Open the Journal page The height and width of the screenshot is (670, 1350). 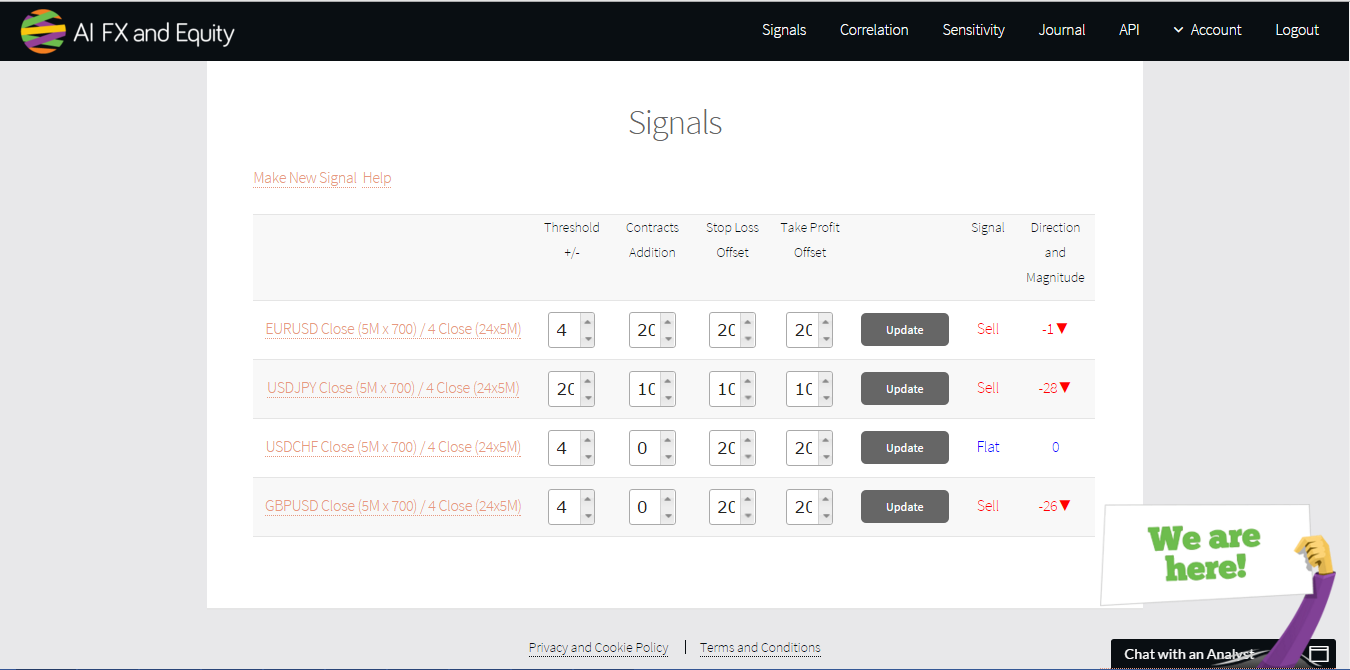(x=1061, y=30)
